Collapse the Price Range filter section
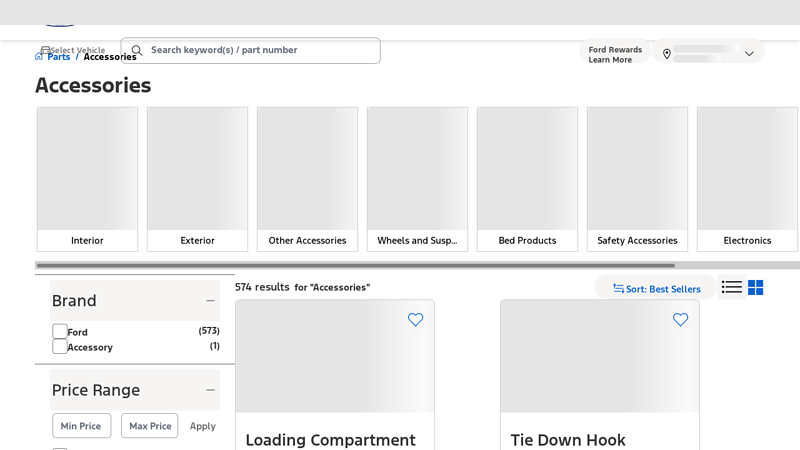Screen dimensions: 800x450 click(210, 390)
